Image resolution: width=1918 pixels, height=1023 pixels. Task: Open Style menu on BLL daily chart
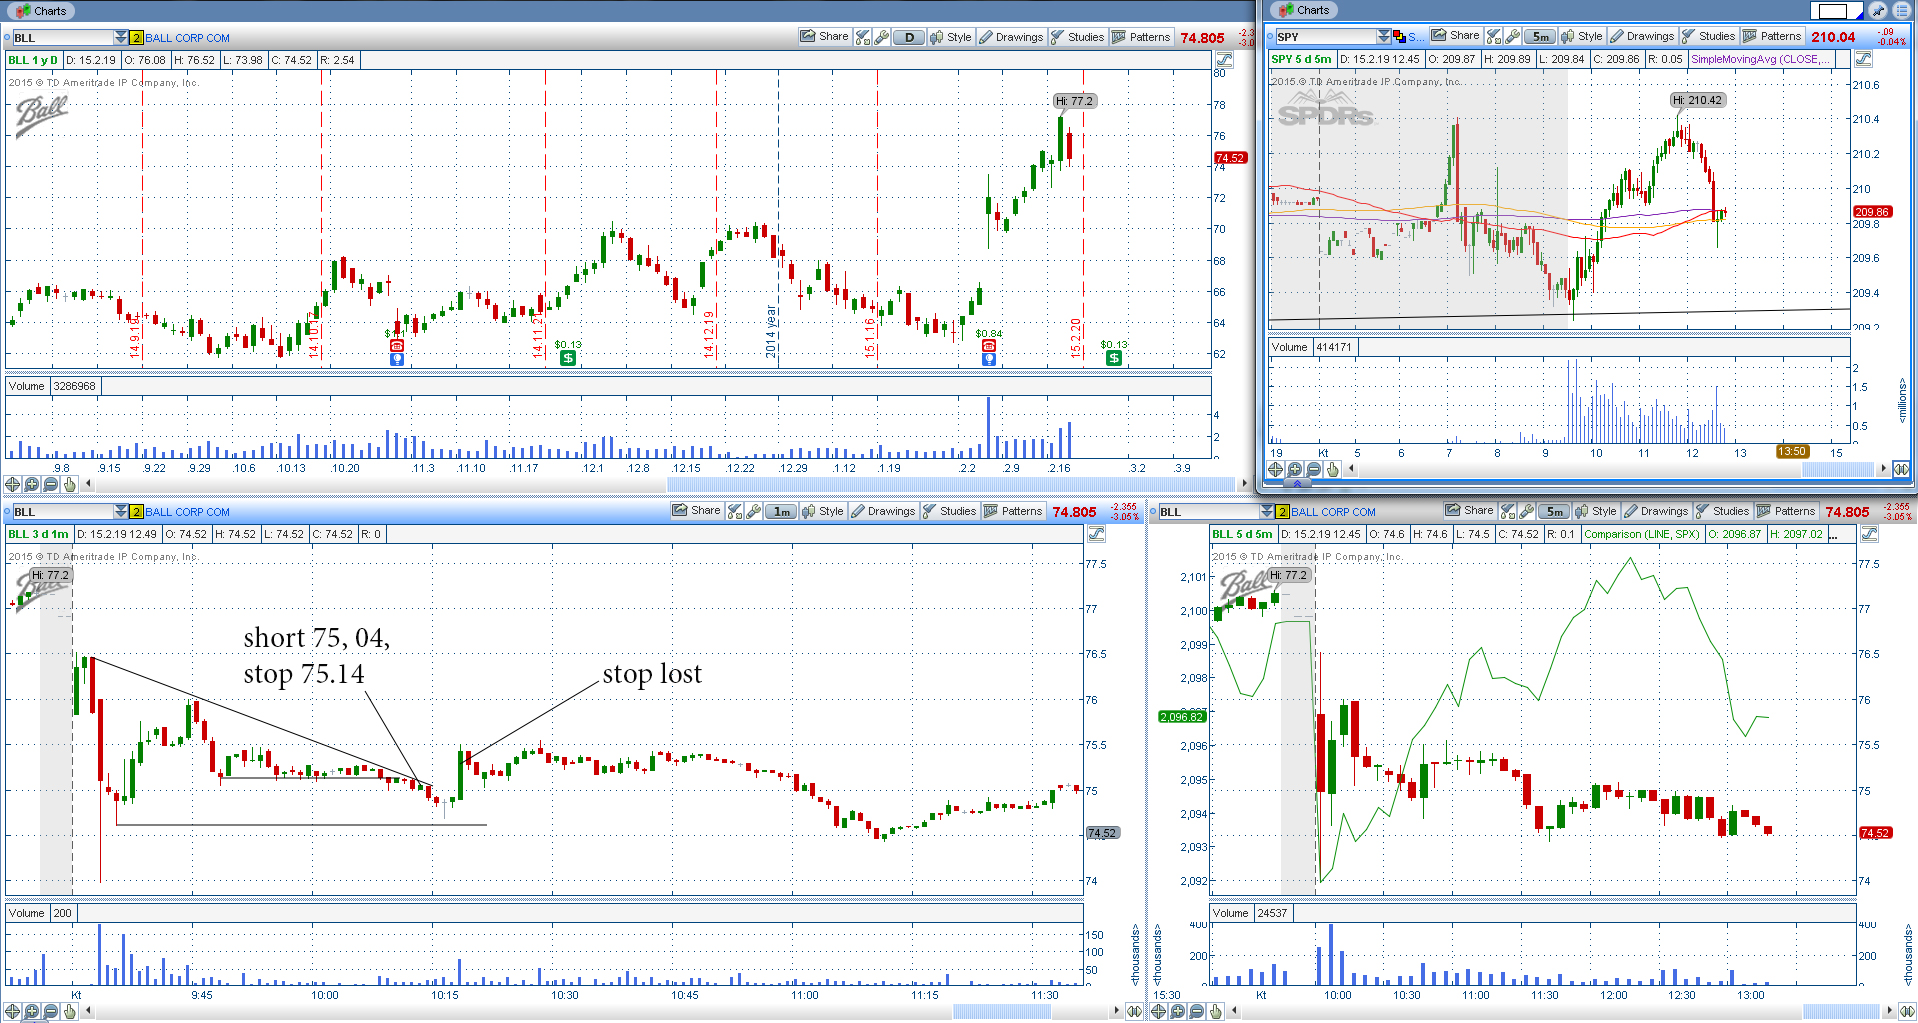tap(951, 37)
